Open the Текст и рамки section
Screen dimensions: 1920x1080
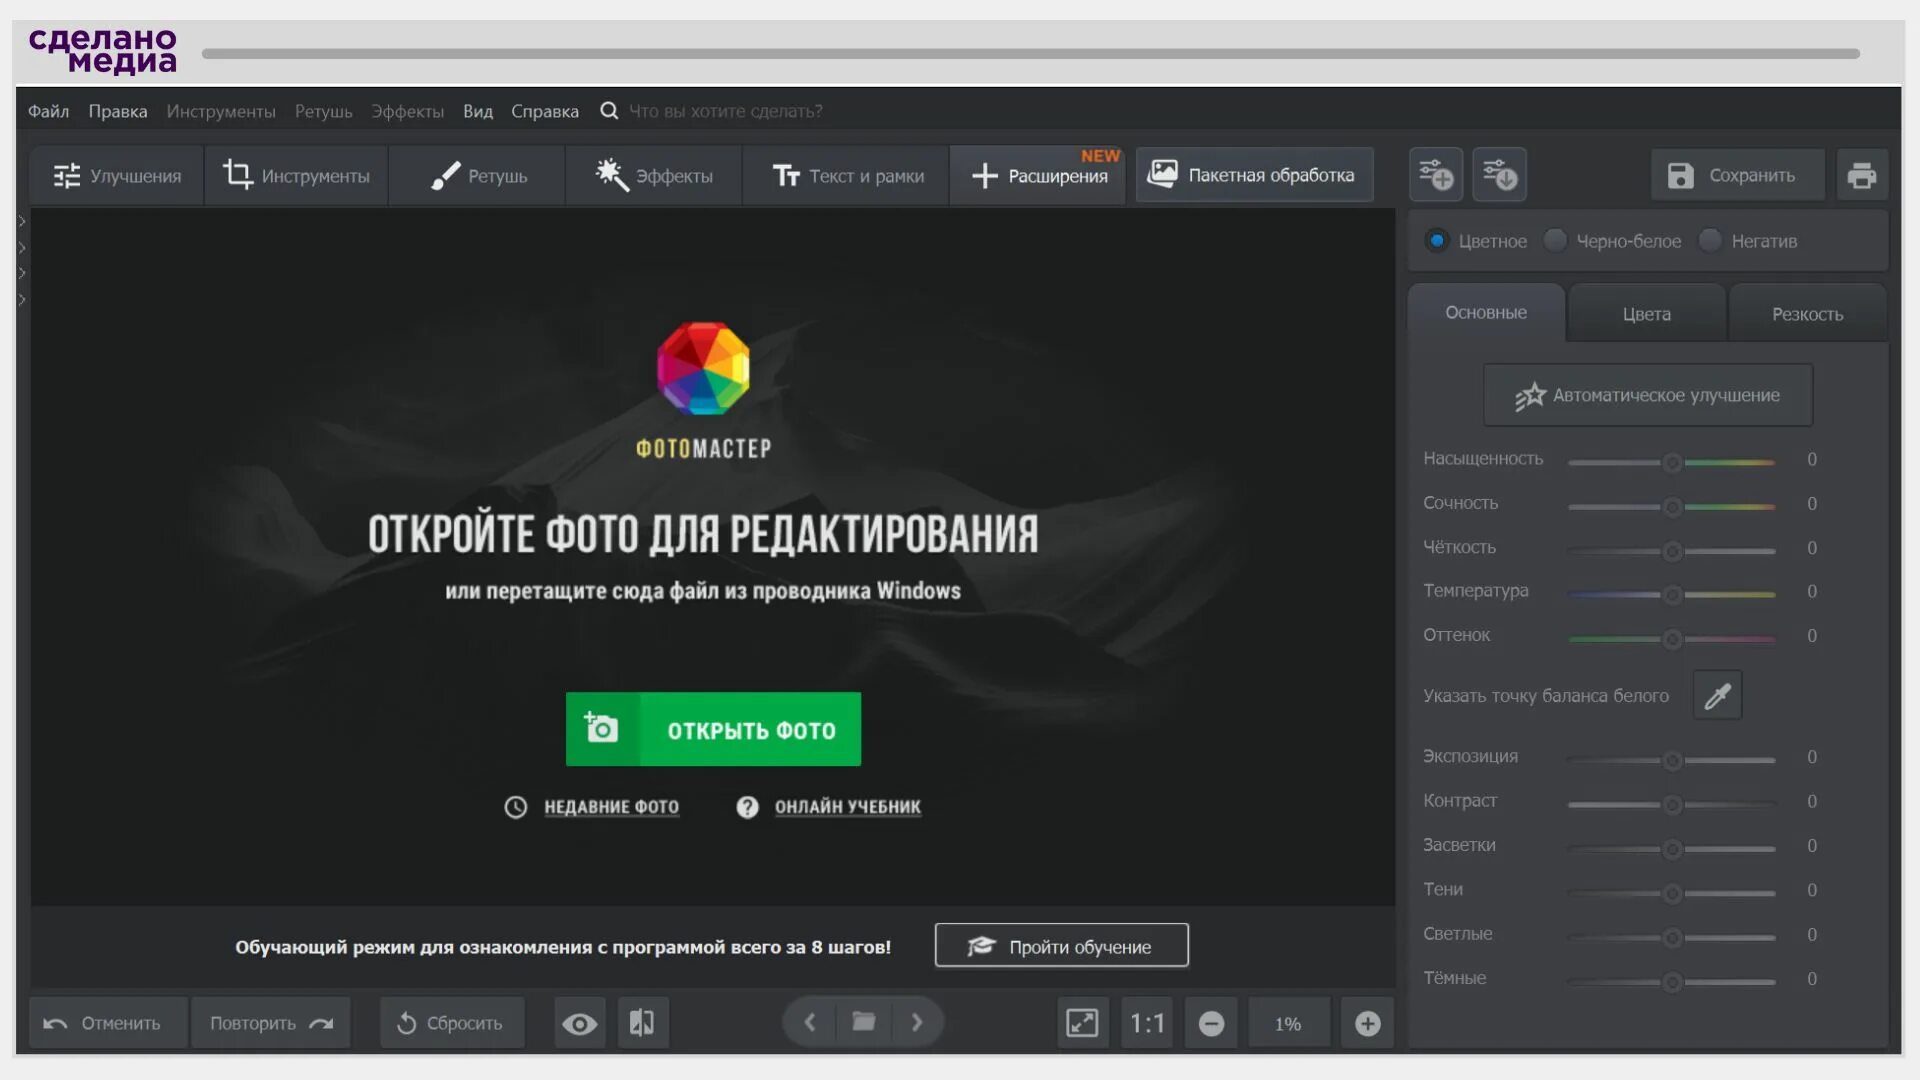[x=847, y=176]
